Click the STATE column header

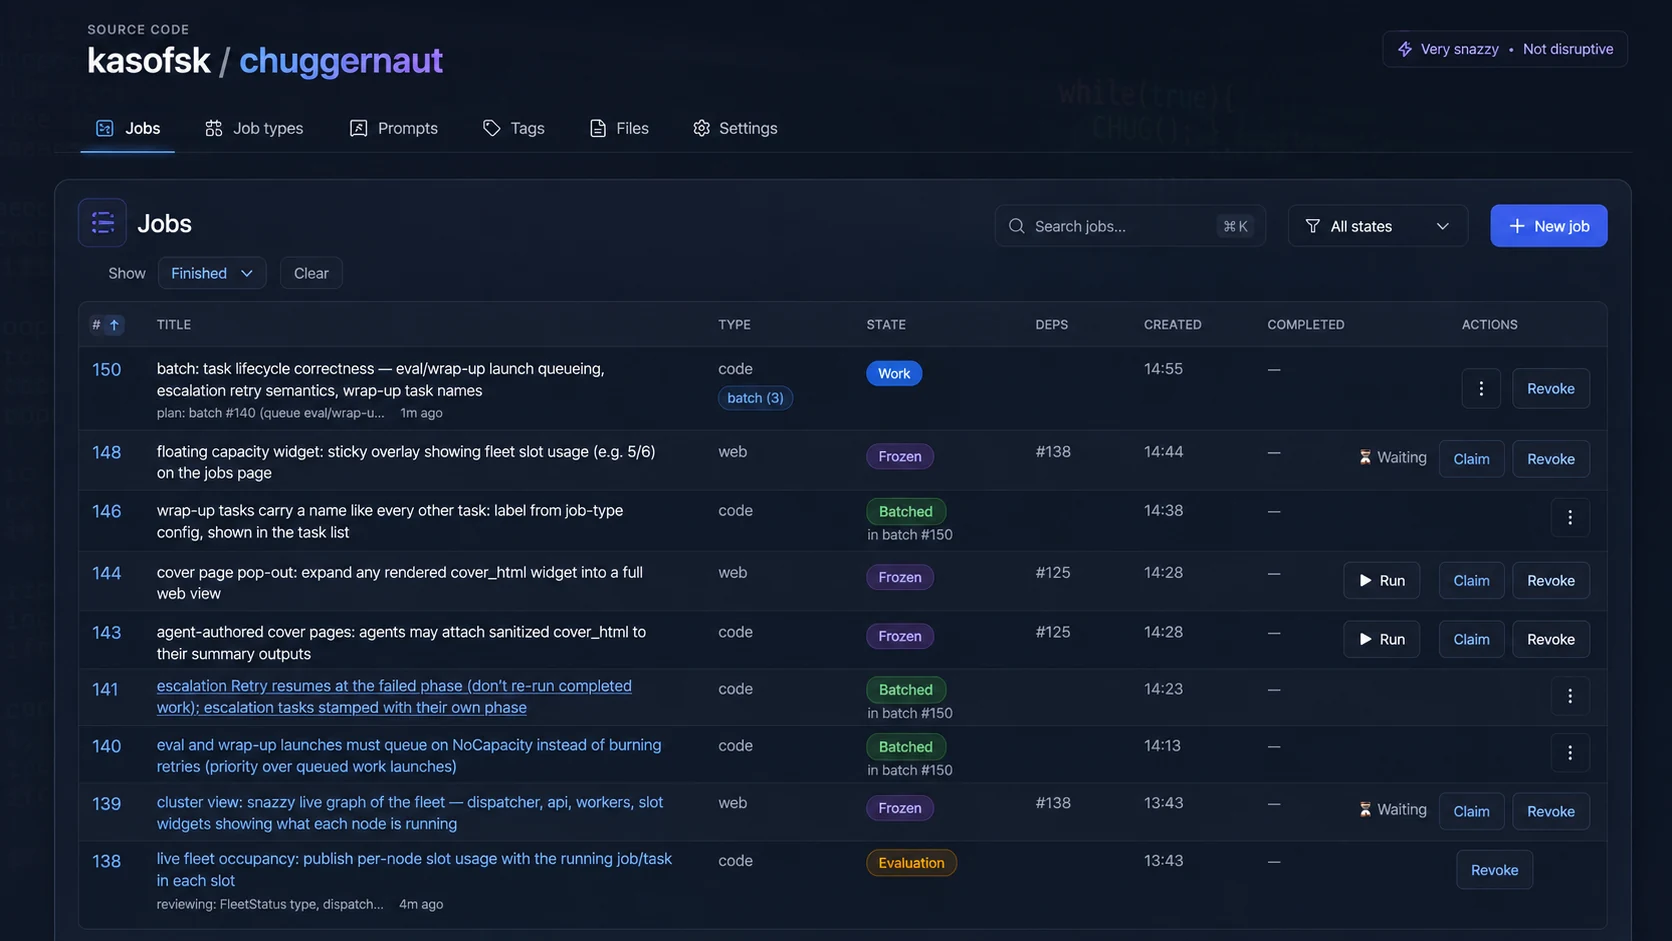[886, 325]
